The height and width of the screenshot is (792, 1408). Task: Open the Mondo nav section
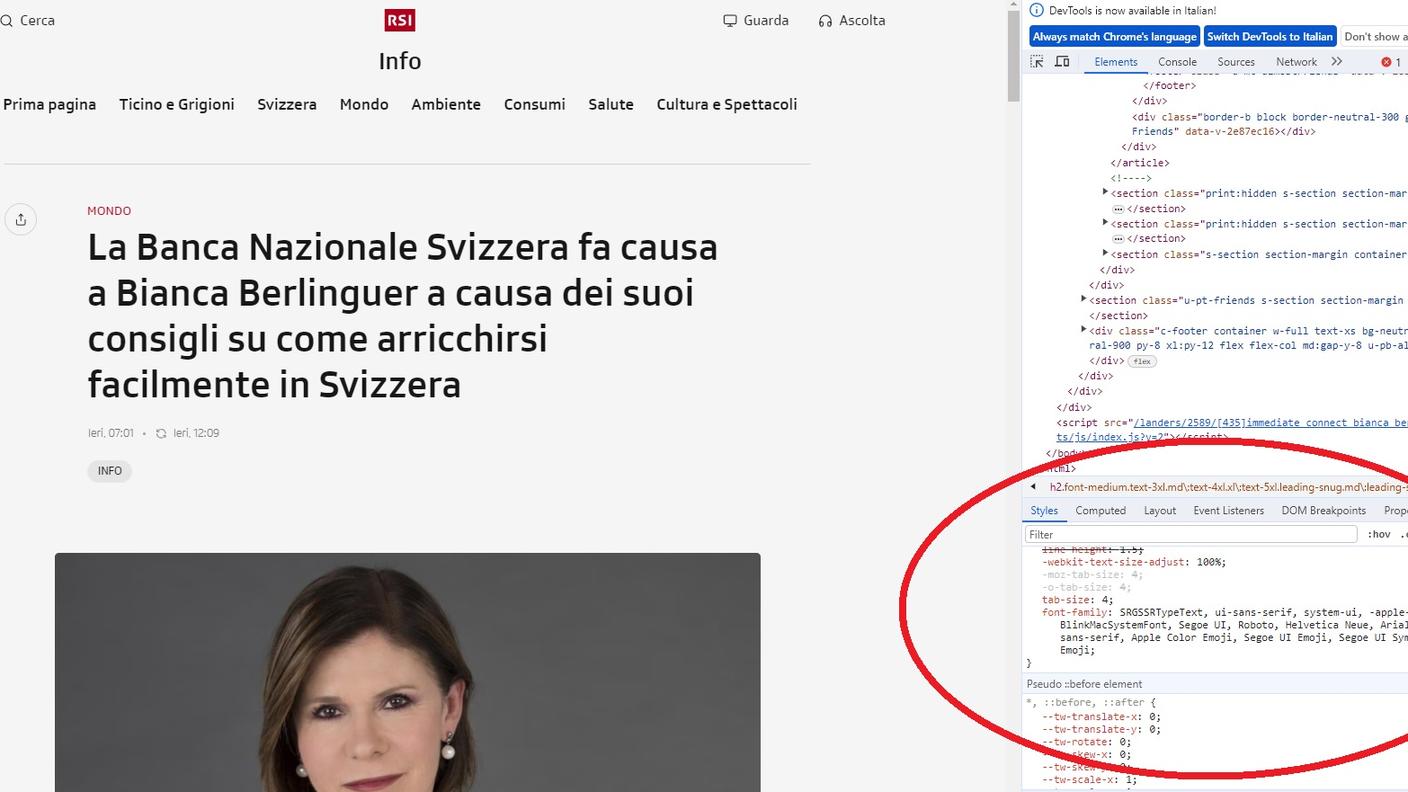(x=364, y=104)
